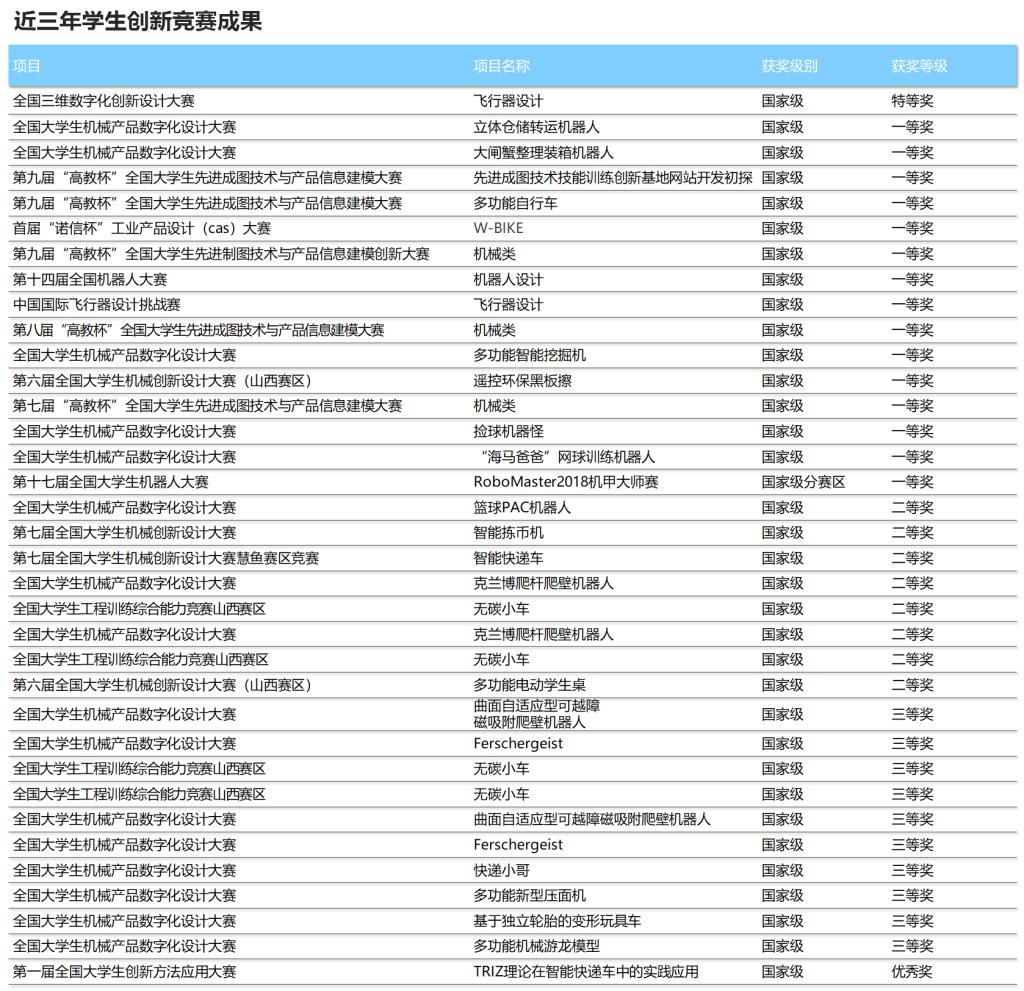Select the 优秀奖 award cell
Image resolution: width=1024 pixels, height=991 pixels.
click(912, 971)
